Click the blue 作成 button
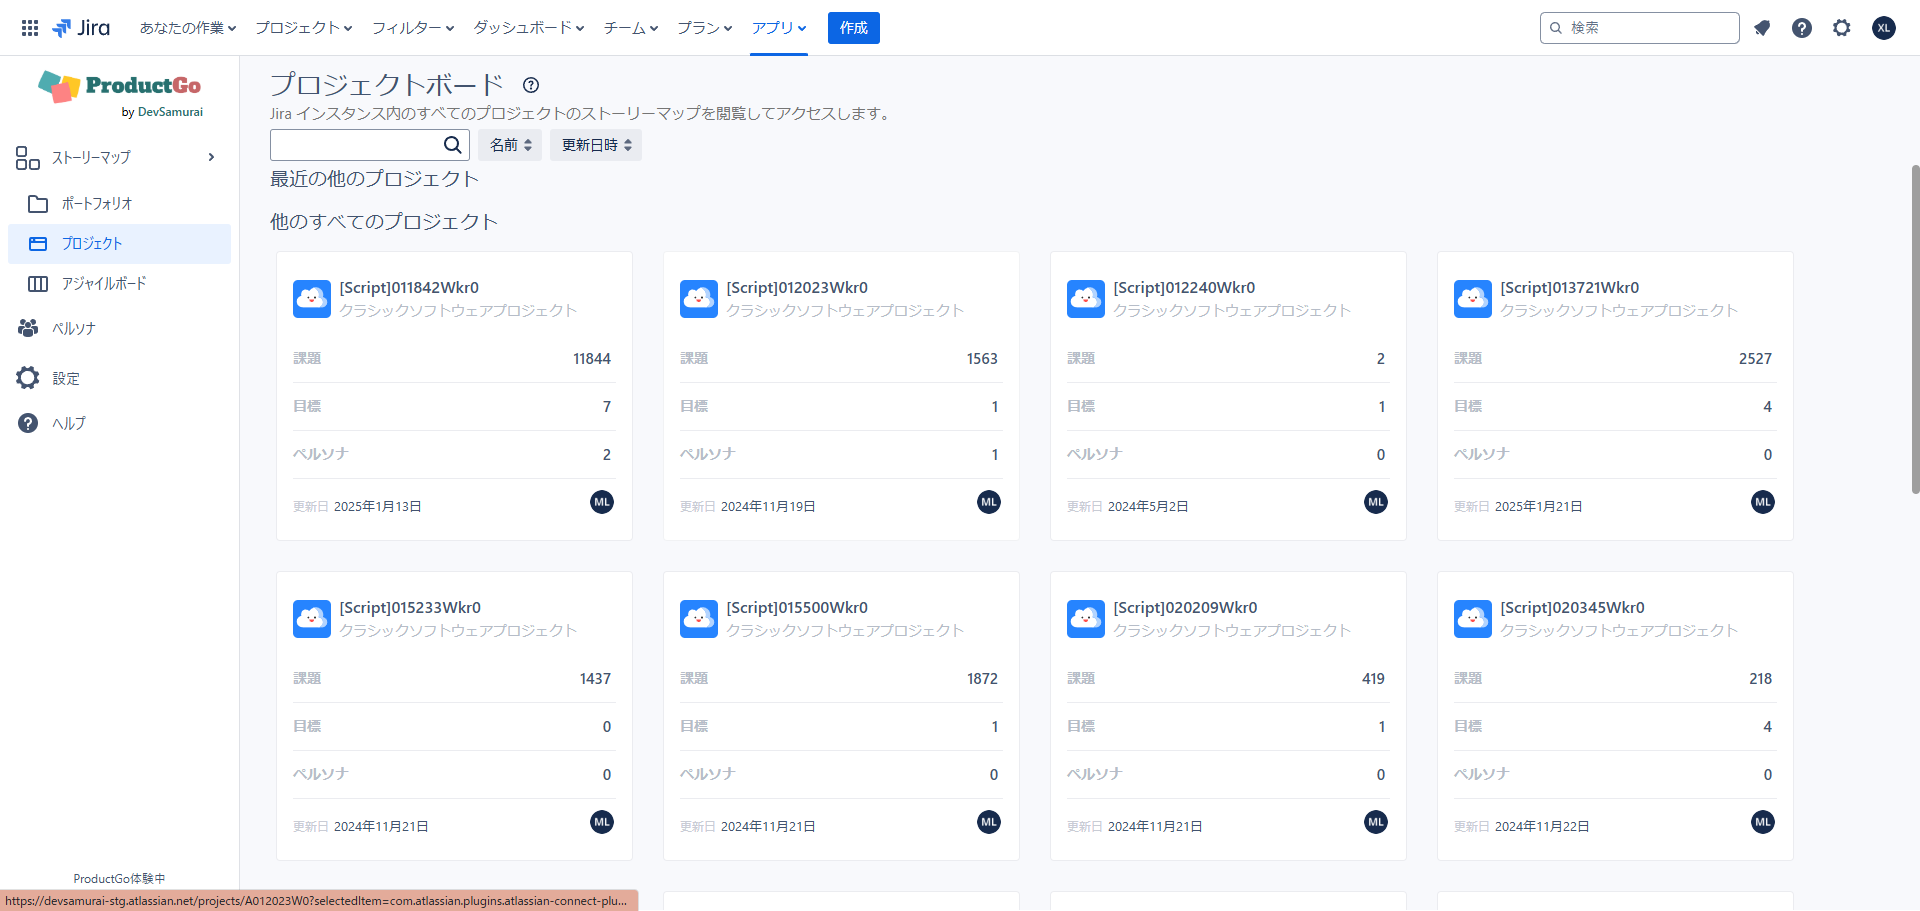The width and height of the screenshot is (1920, 911). (x=853, y=28)
